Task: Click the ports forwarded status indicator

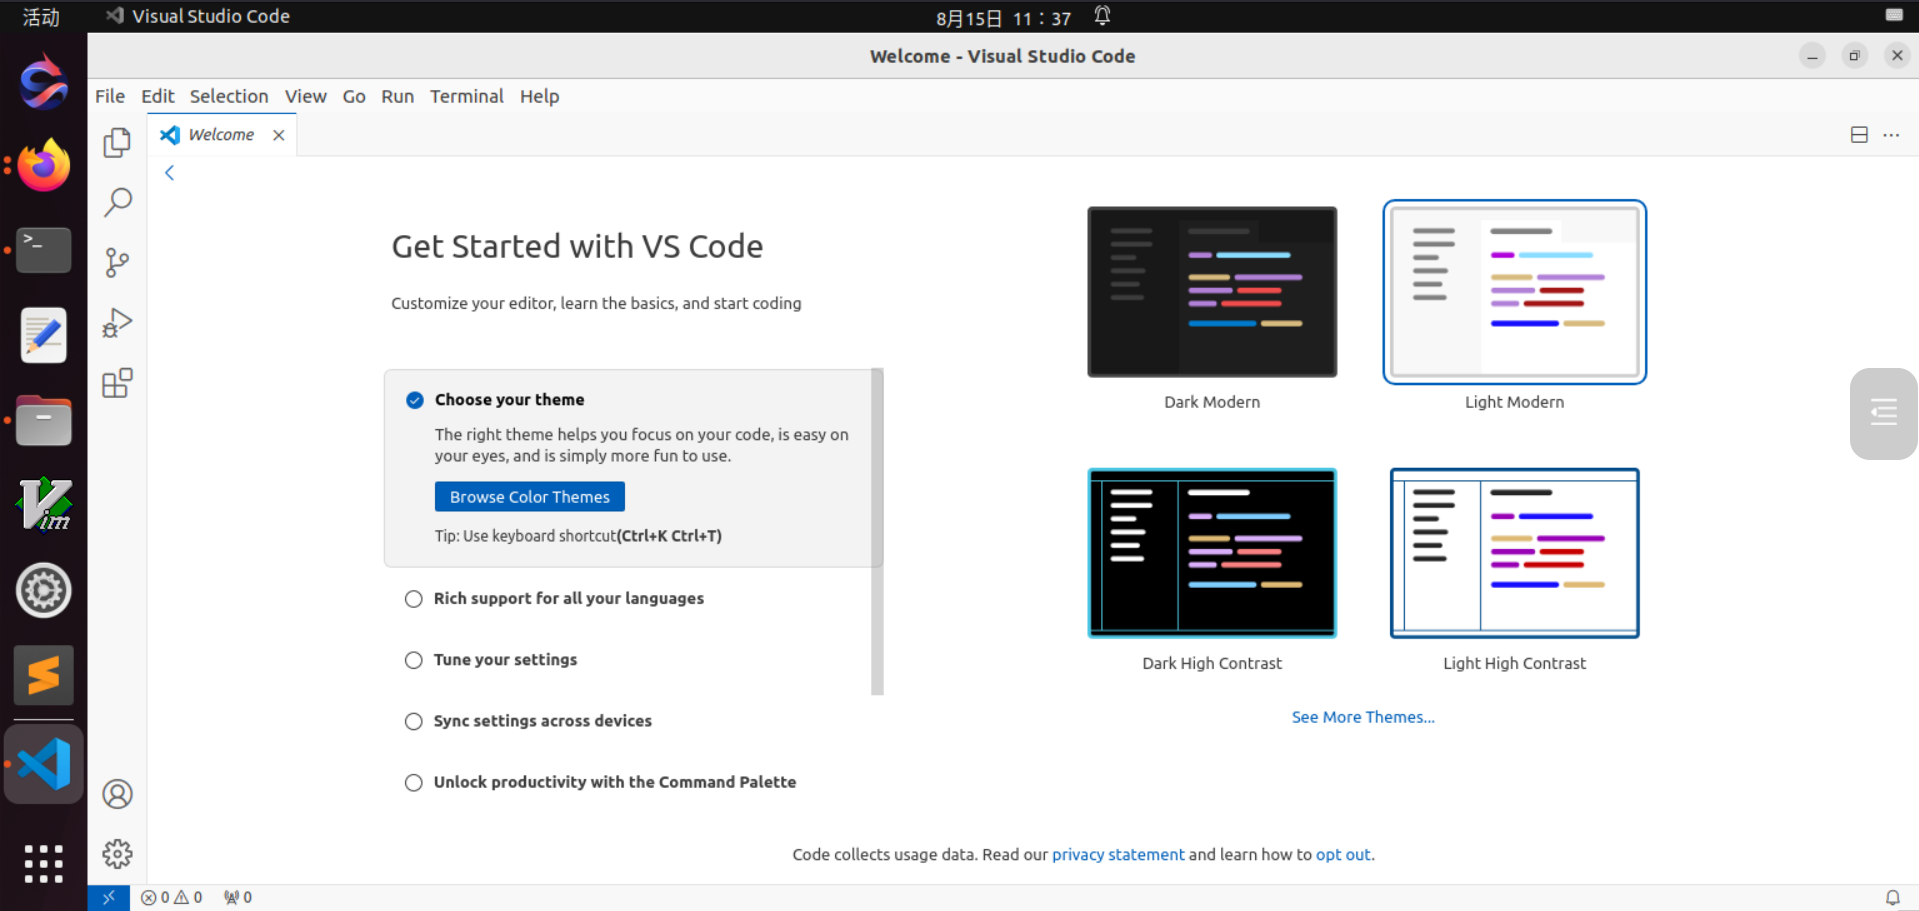Action: pyautogui.click(x=238, y=897)
